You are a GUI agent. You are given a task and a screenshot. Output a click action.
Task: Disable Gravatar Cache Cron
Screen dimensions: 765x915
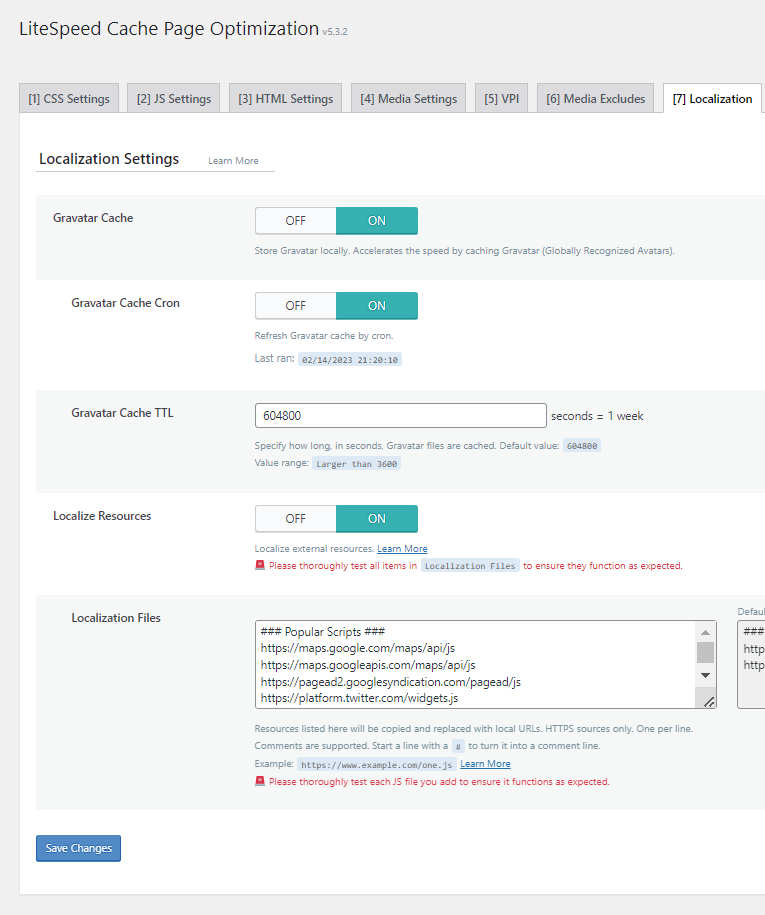296,306
